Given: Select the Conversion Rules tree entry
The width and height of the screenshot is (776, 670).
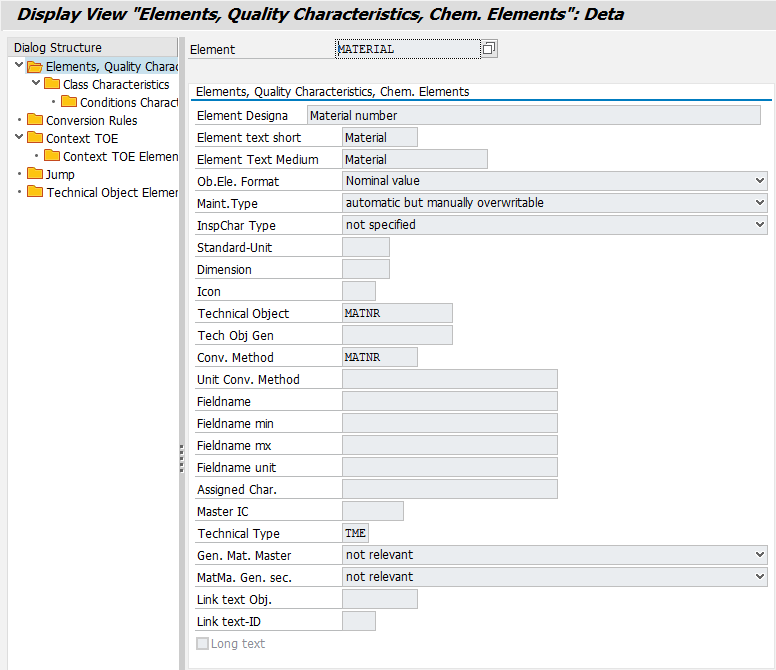Looking at the screenshot, I should point(92,121).
